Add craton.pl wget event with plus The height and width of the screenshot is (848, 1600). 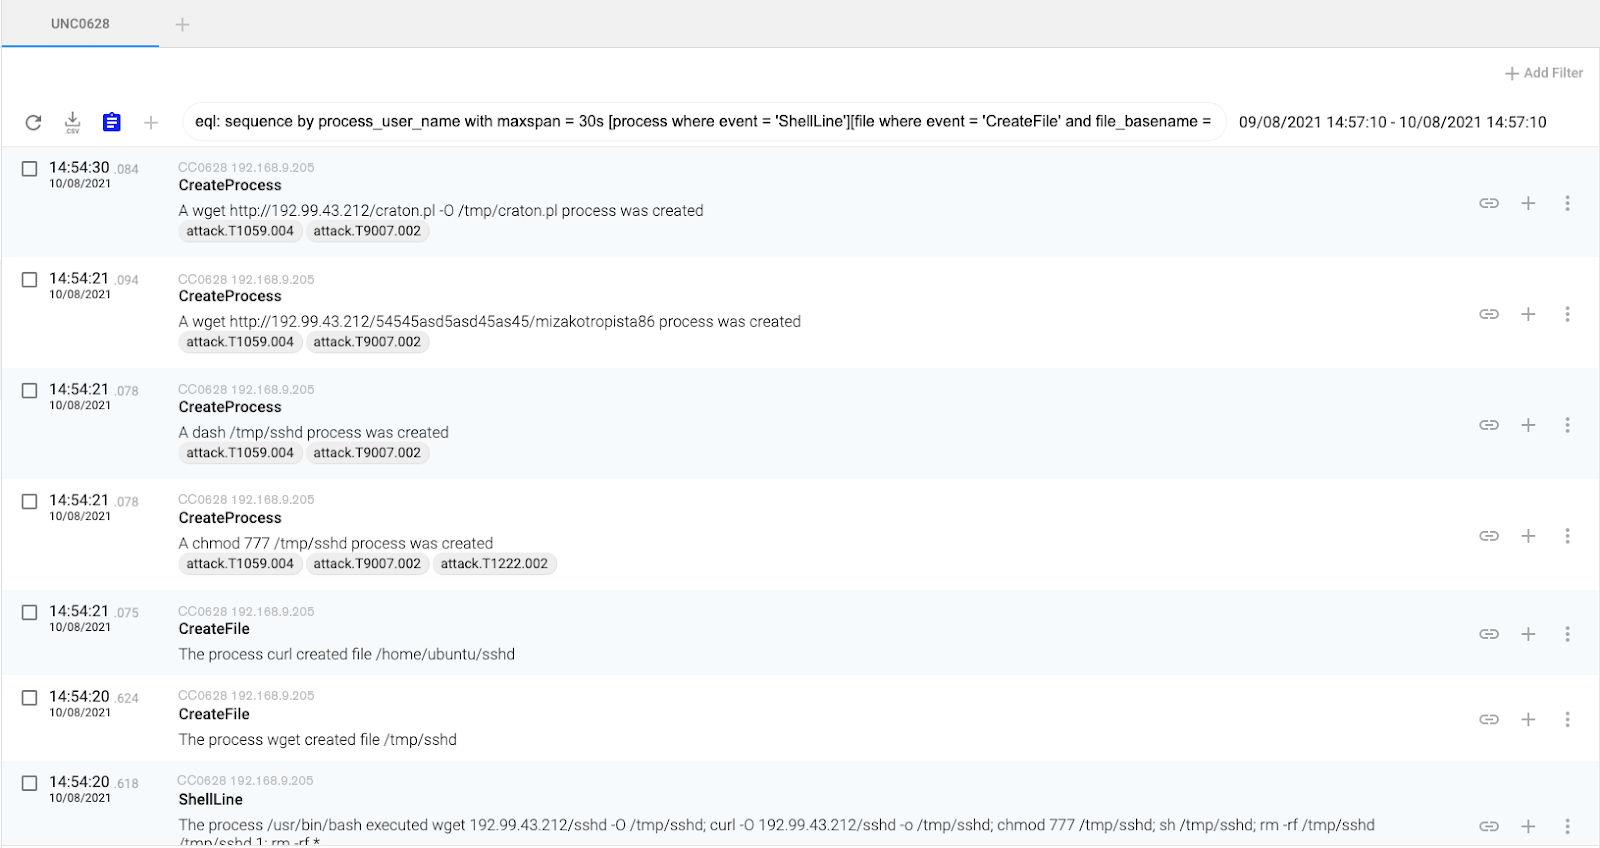point(1528,203)
